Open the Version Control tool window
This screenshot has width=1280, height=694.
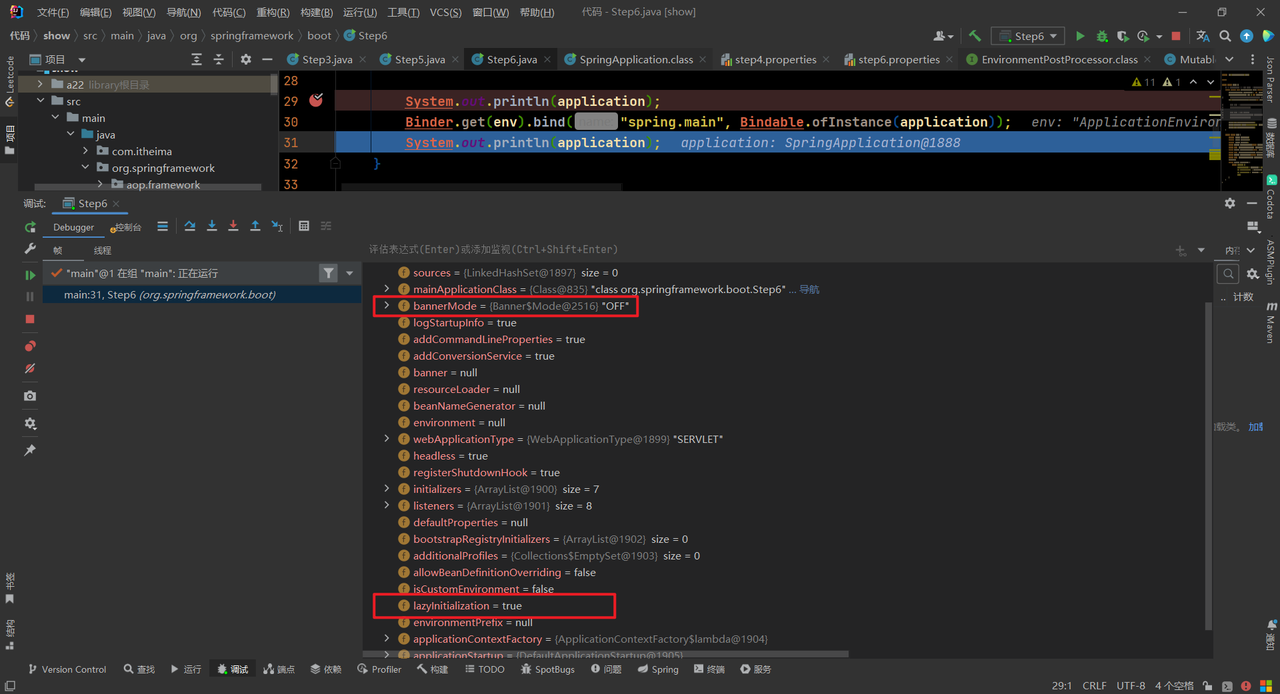pyautogui.click(x=66, y=669)
